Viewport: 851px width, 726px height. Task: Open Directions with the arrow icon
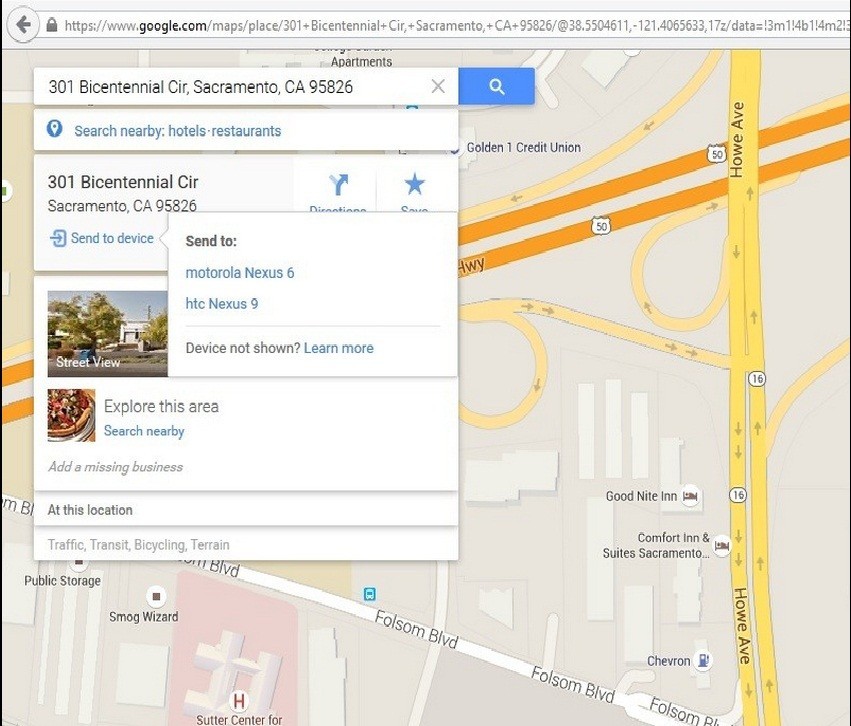338,185
